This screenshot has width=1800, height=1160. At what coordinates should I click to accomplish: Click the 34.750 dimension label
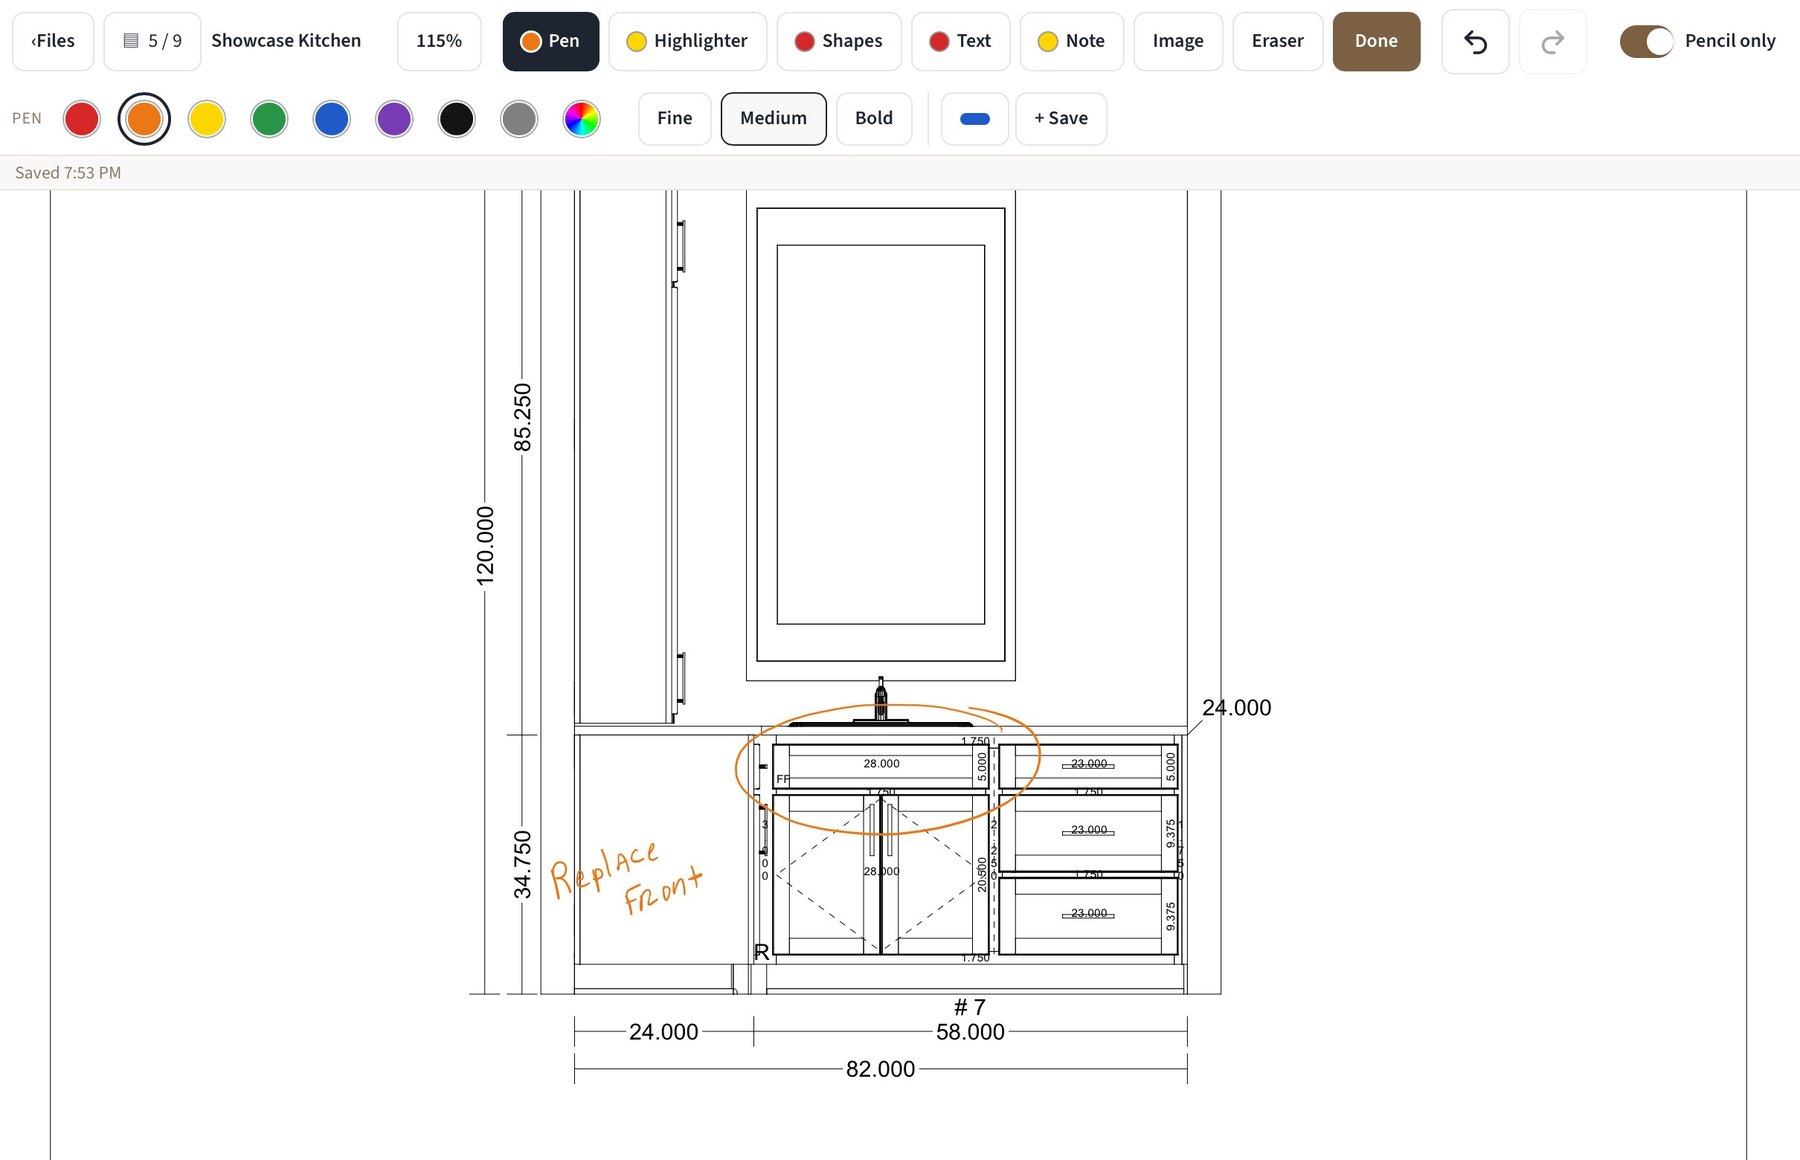(522, 864)
